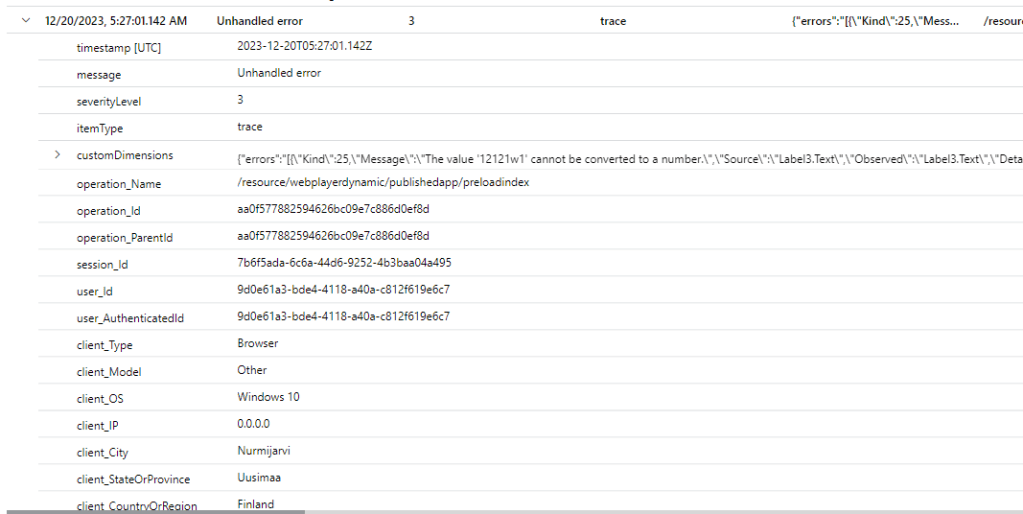This screenshot has height=514, width=1023.
Task: Select the /resource/webplayerdynamic operation_Name value
Action: click(383, 183)
